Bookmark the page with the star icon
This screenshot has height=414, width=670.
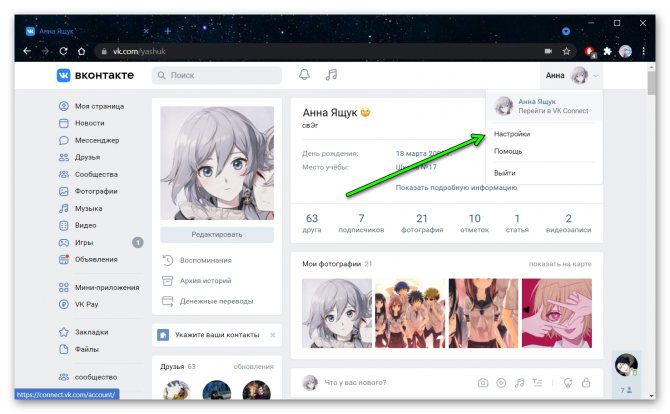coord(566,51)
